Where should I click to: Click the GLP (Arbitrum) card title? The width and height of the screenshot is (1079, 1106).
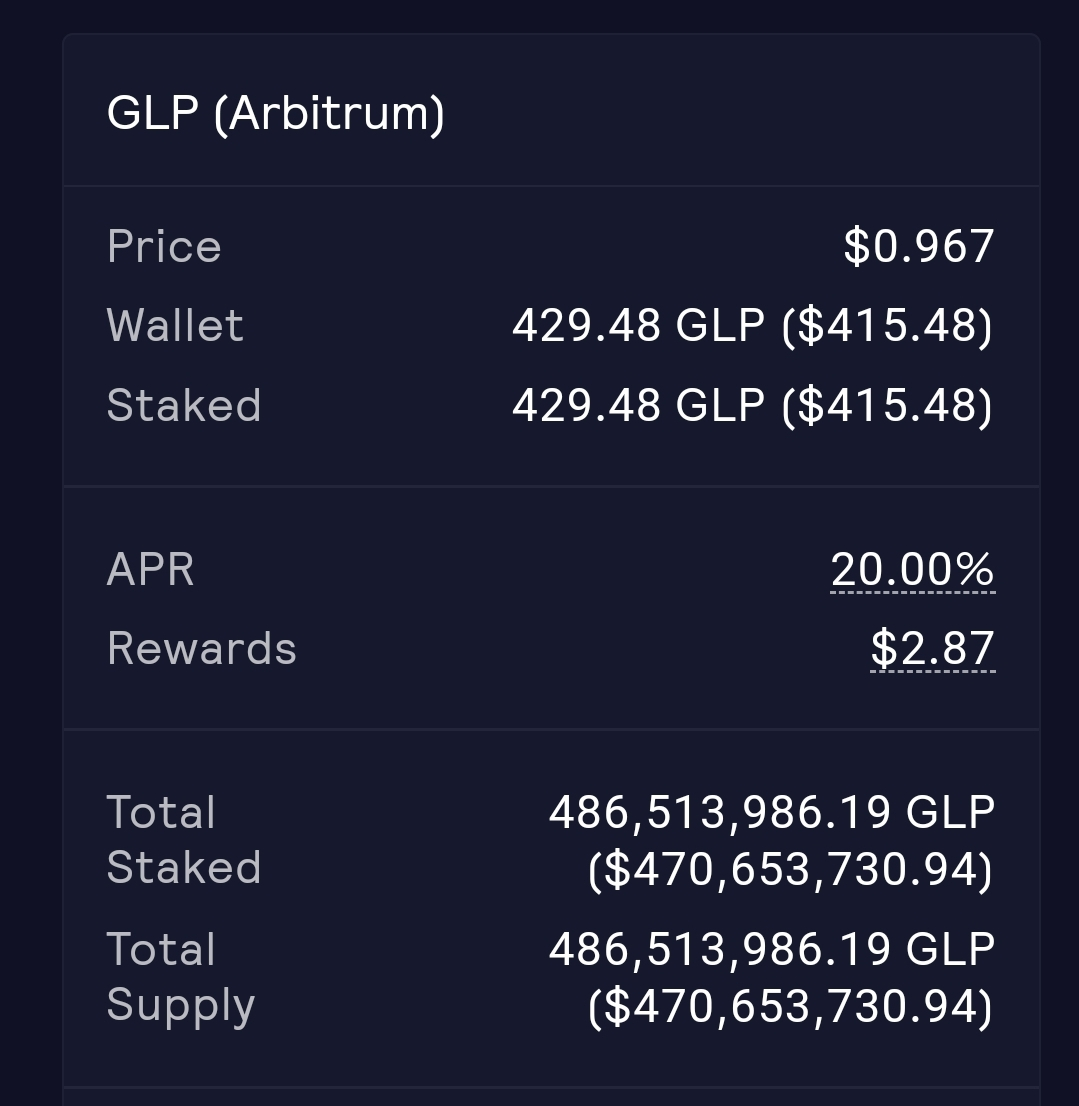tap(276, 113)
